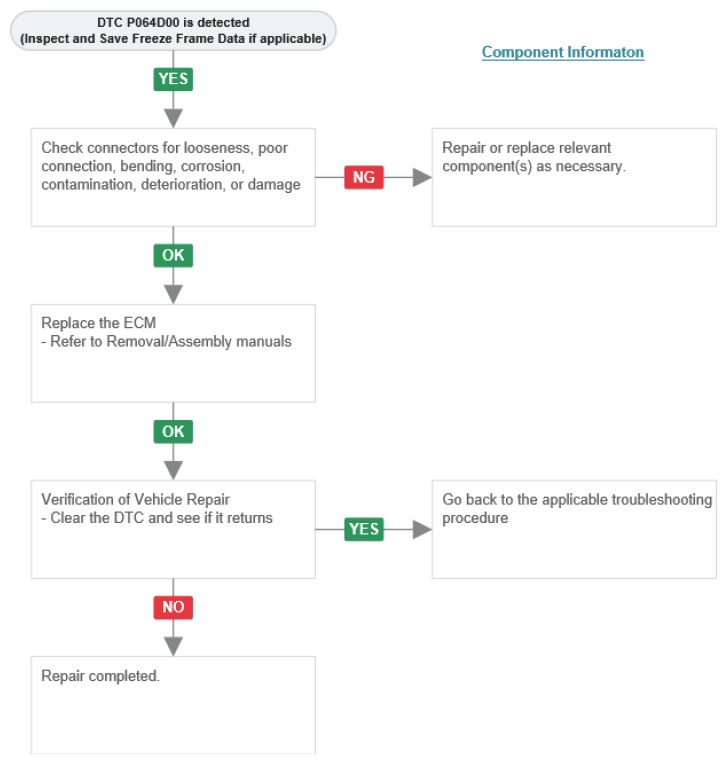This screenshot has width=726, height=764.
Task: Select the Repair completed box
Action: click(173, 706)
